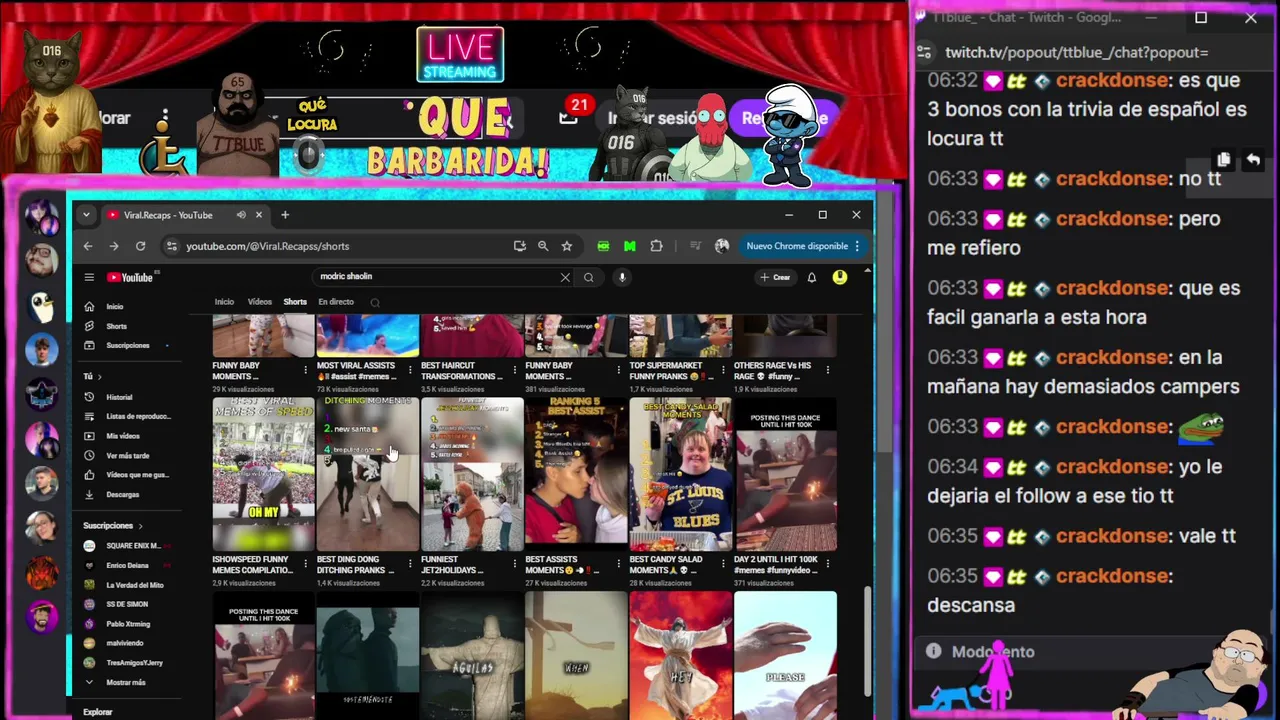The width and height of the screenshot is (1280, 720).
Task: Open the Chrome media controls icon
Action: tap(695, 246)
